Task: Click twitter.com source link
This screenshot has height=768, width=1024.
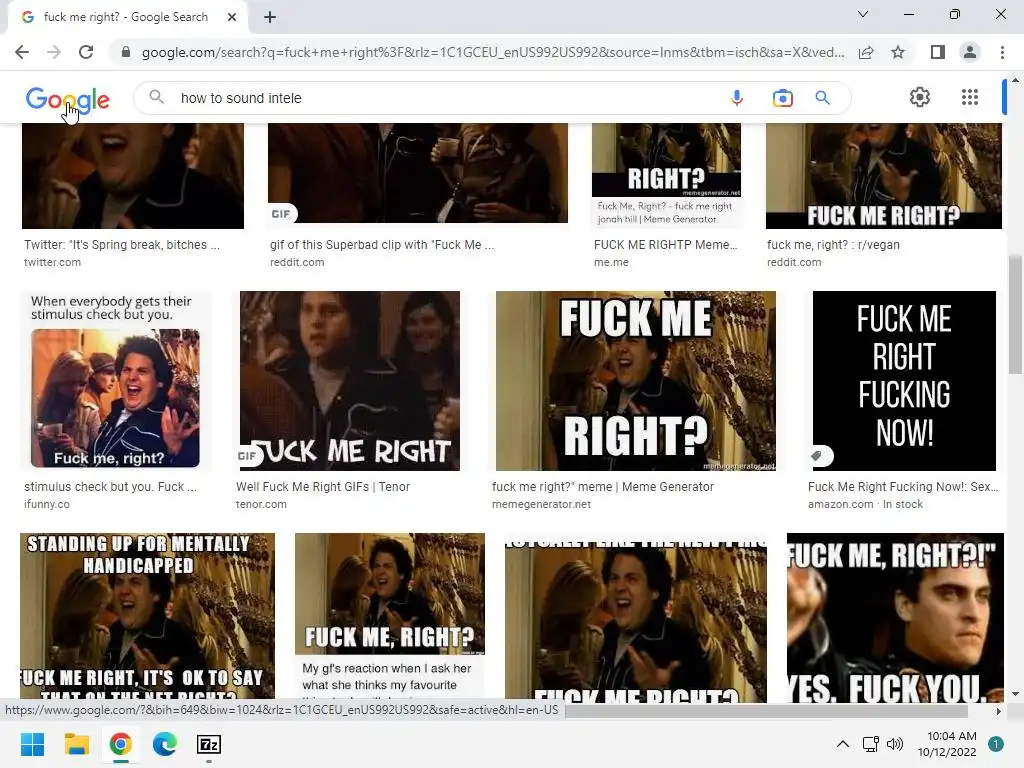Action: pos(52,262)
